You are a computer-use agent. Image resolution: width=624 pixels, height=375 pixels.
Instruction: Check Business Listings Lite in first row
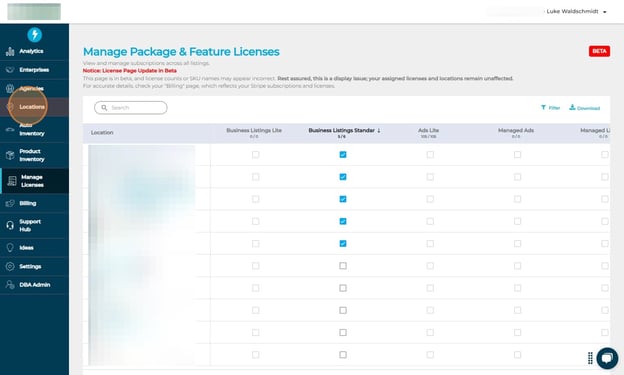coord(255,154)
